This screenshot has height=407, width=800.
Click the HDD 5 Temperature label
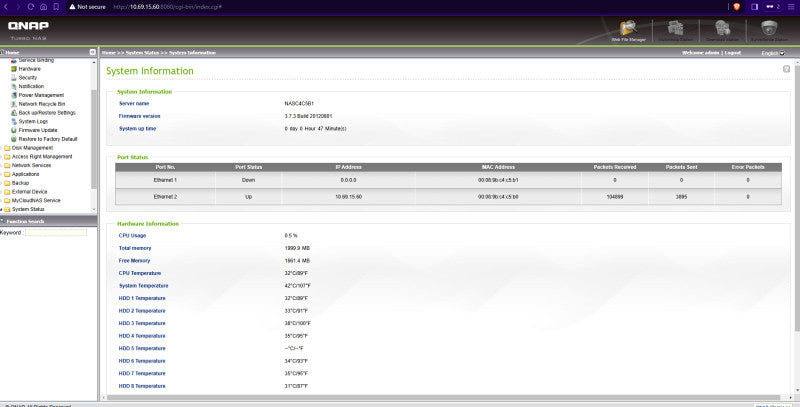(142, 348)
